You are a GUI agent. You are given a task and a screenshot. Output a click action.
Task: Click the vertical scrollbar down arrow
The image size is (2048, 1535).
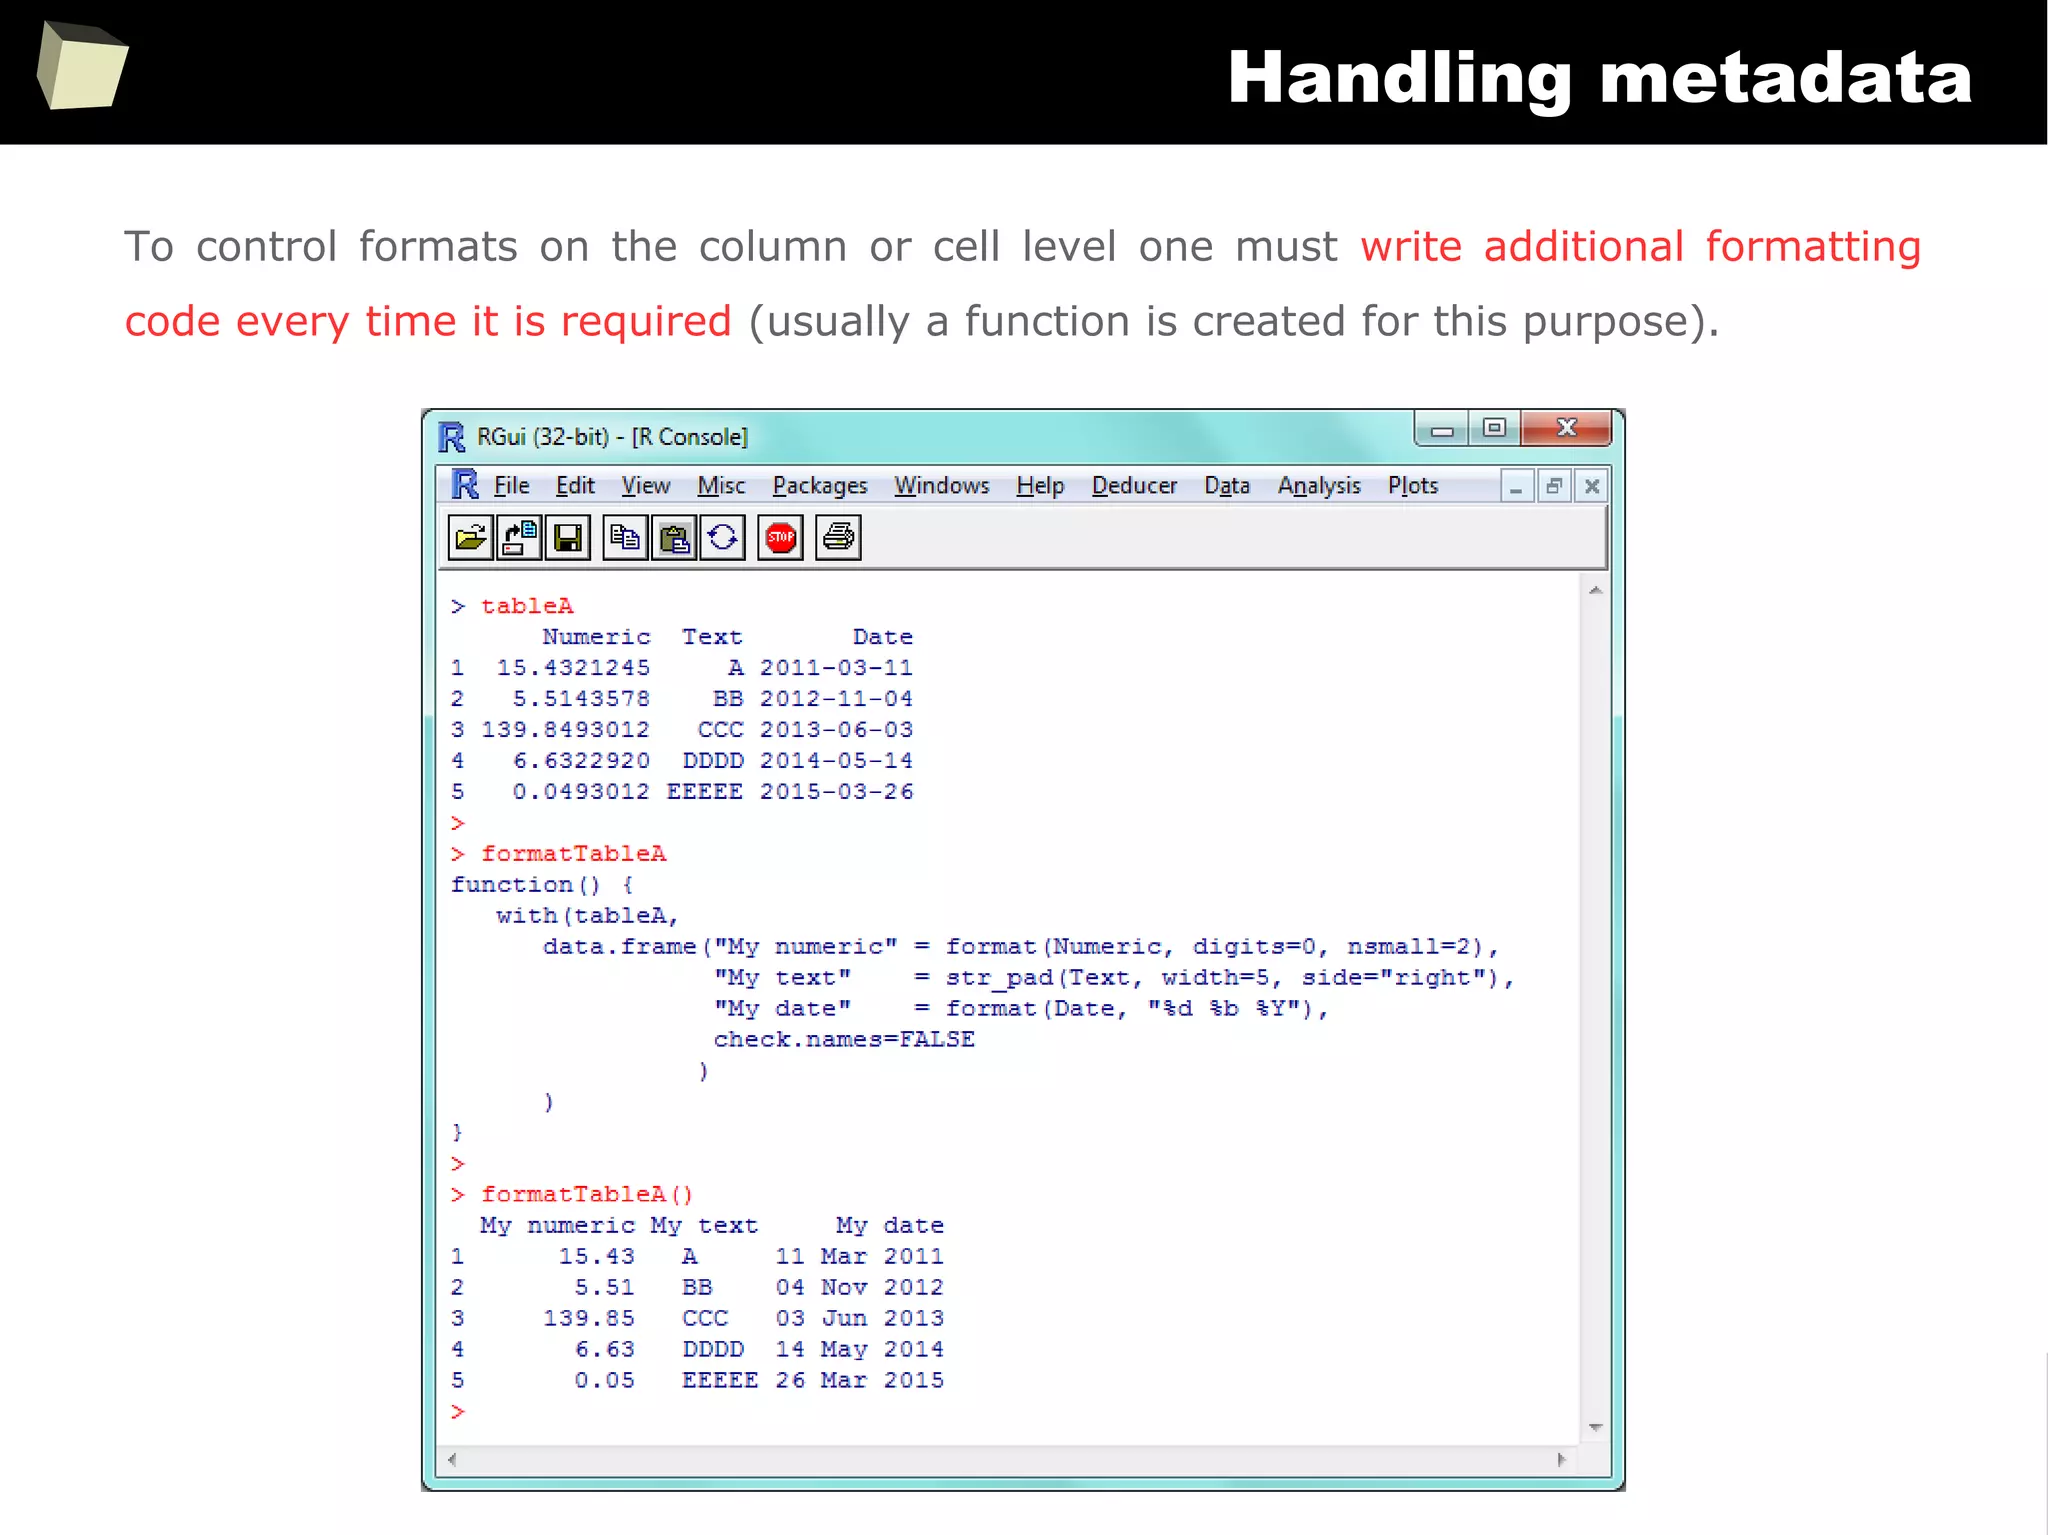tap(1596, 1427)
